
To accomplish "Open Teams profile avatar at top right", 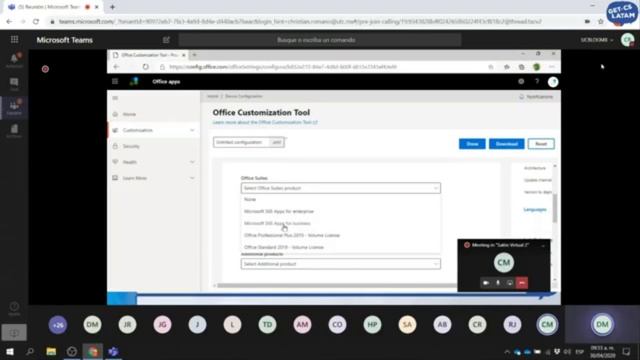I will coord(628,40).
